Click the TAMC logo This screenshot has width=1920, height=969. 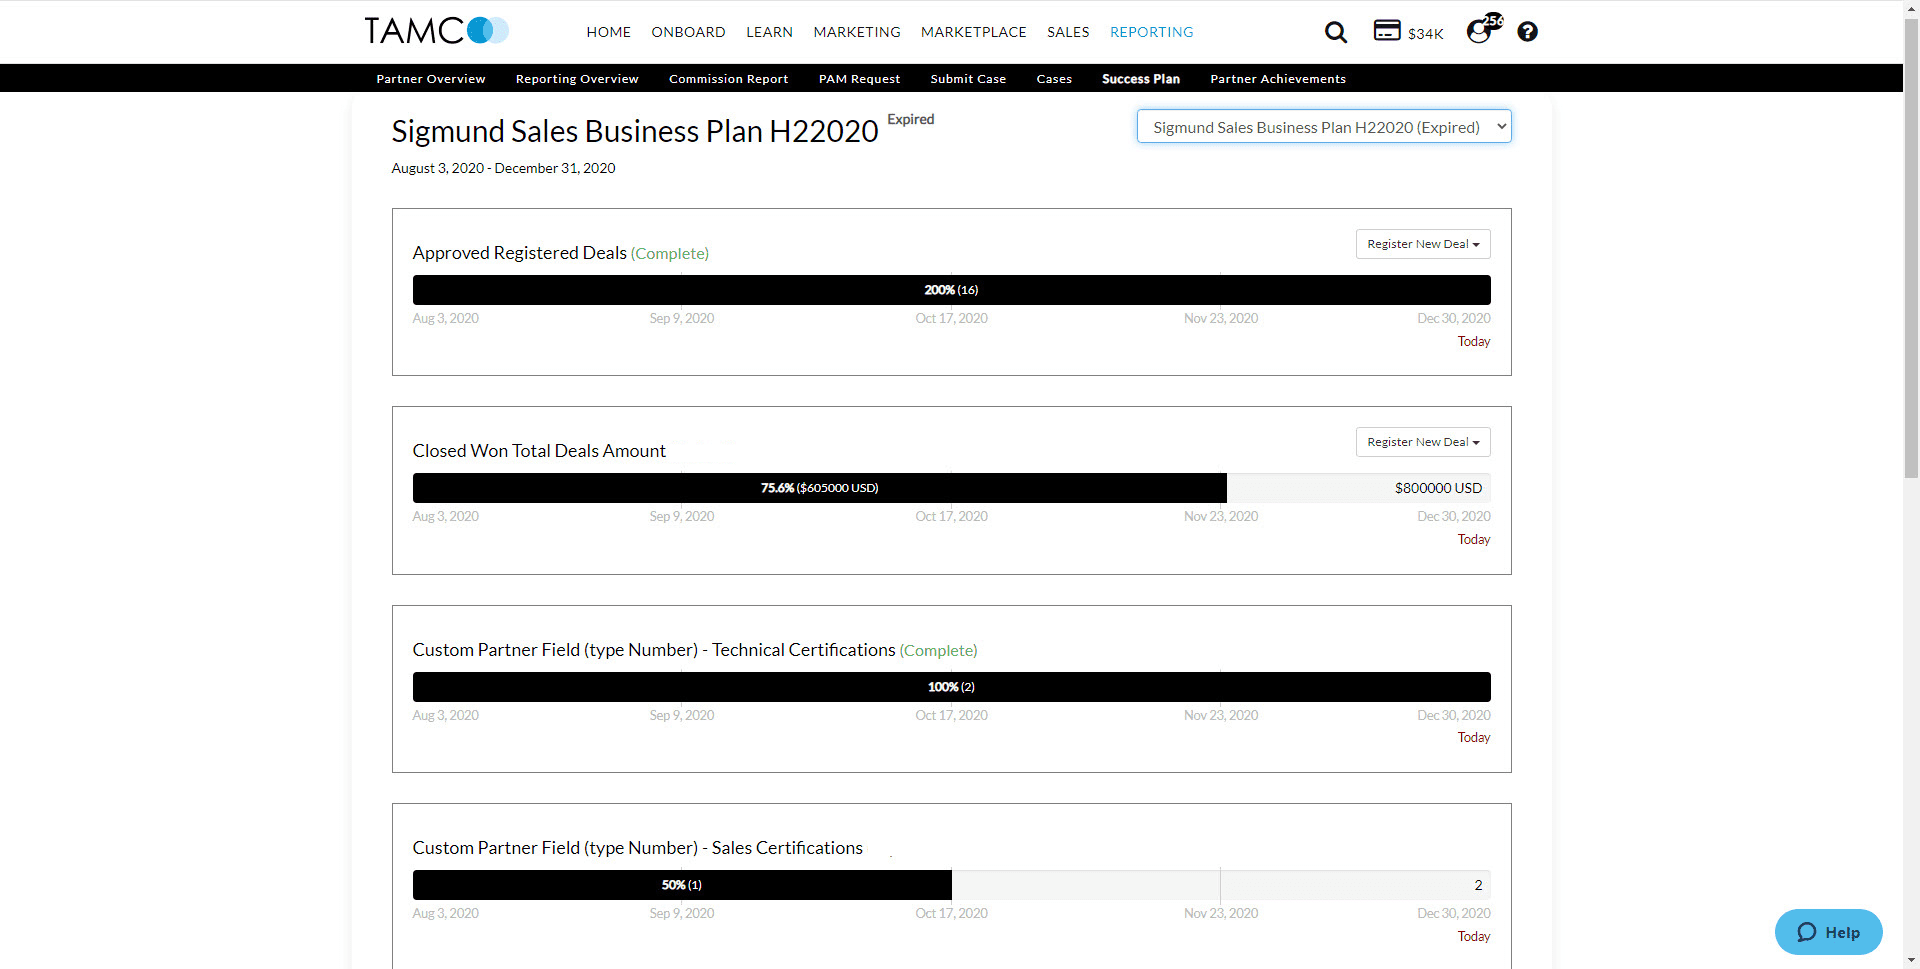coord(436,31)
